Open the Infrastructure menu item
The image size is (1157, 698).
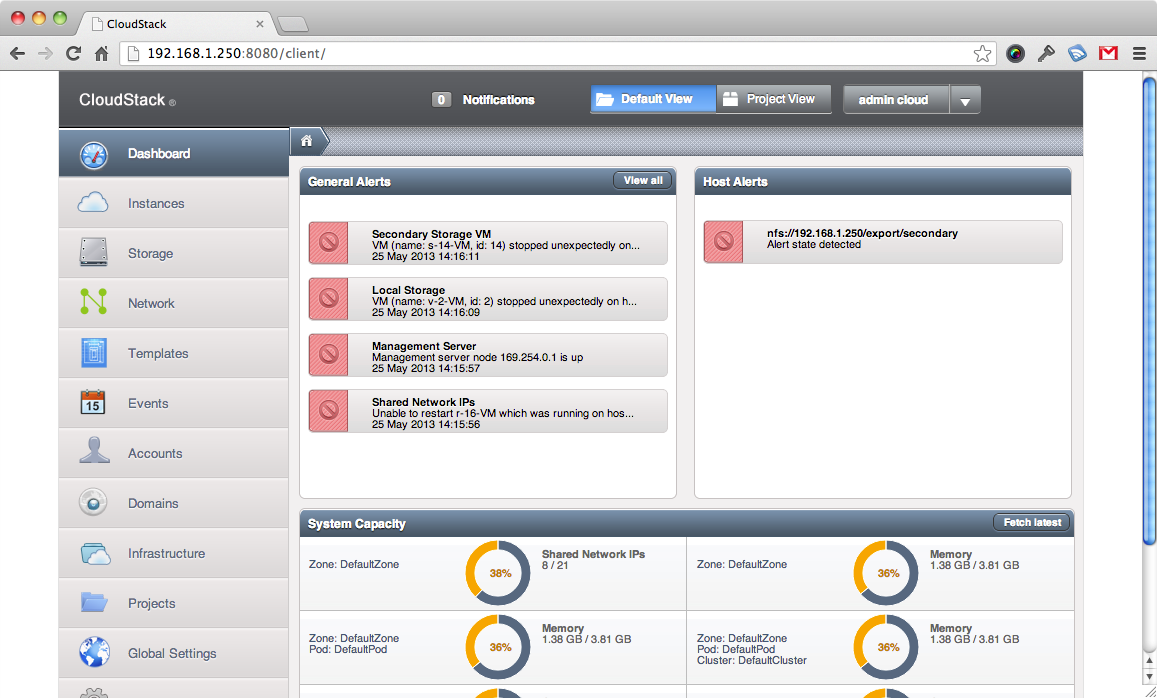tap(174, 553)
